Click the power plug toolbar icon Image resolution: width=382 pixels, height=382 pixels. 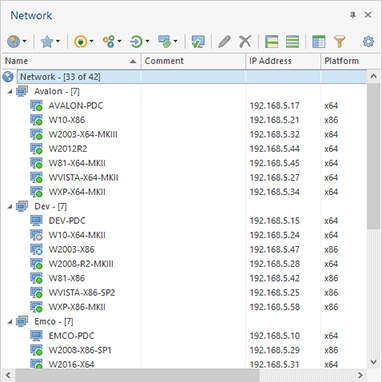pos(80,42)
